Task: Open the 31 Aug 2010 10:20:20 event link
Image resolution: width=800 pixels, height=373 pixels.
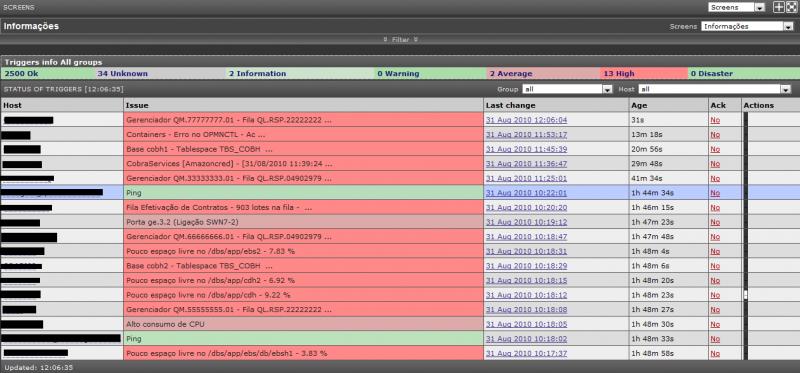Action: click(x=526, y=208)
